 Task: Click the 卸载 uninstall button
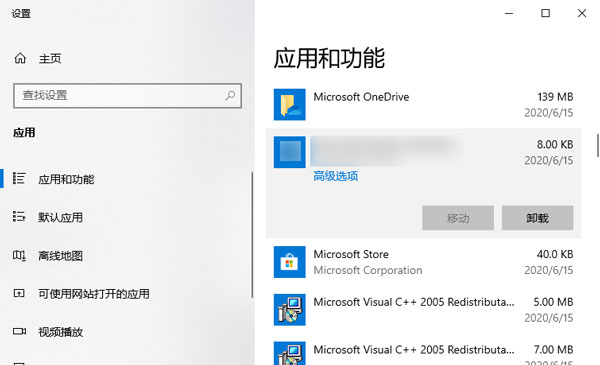(x=538, y=218)
